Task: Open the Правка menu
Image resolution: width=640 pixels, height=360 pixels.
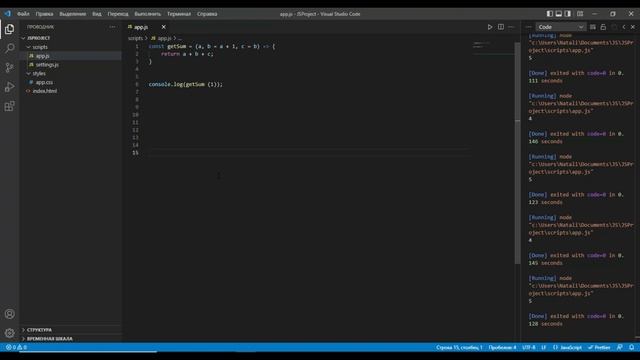Action: tap(44, 14)
